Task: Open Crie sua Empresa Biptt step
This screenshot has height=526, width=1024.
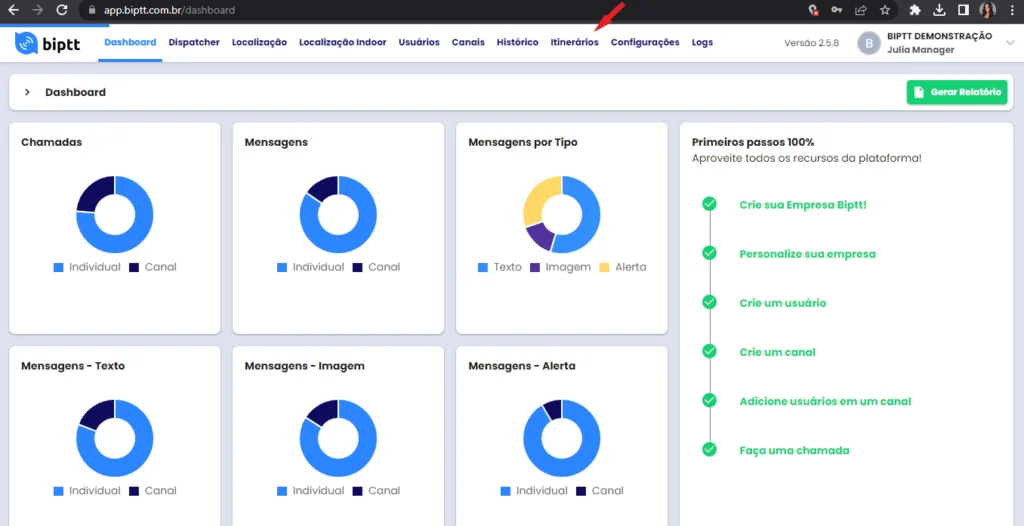Action: [x=803, y=205]
